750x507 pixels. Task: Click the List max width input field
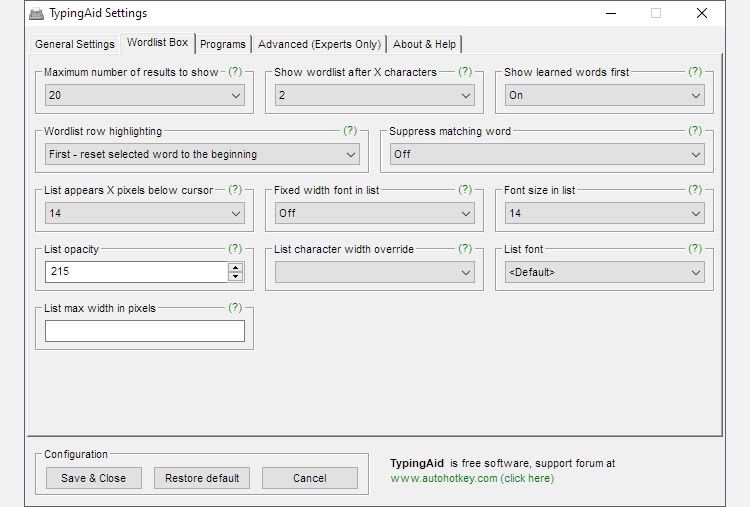(x=145, y=331)
